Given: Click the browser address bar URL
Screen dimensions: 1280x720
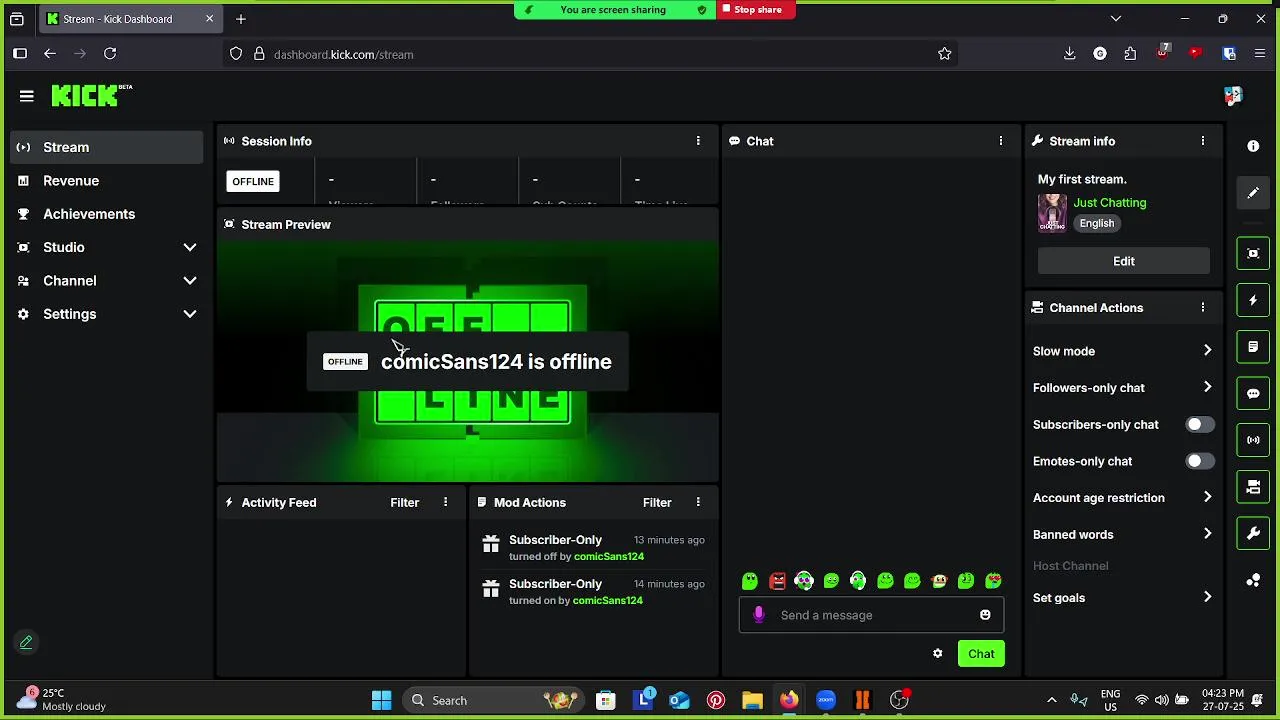Looking at the screenshot, I should click(344, 54).
